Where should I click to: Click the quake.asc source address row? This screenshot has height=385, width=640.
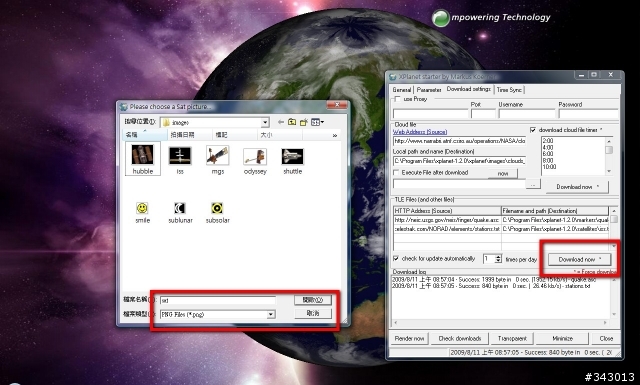pos(447,220)
